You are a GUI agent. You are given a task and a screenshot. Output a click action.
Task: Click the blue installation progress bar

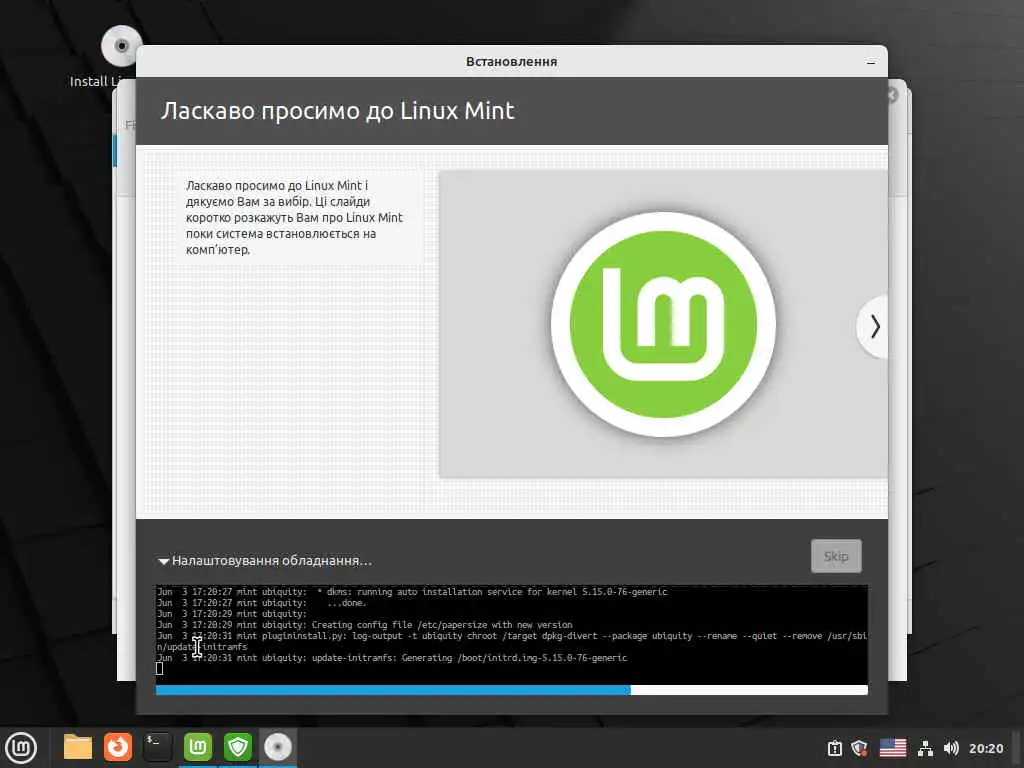(511, 690)
